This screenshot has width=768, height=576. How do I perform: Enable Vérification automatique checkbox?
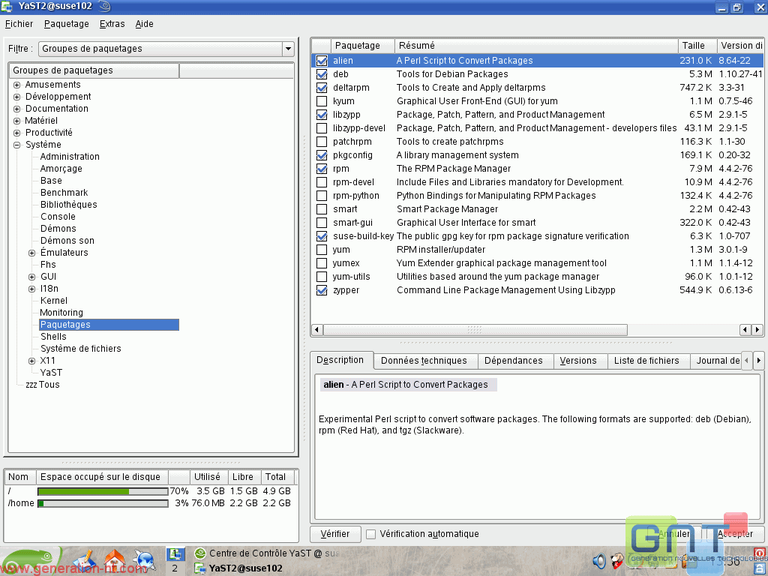[371, 534]
